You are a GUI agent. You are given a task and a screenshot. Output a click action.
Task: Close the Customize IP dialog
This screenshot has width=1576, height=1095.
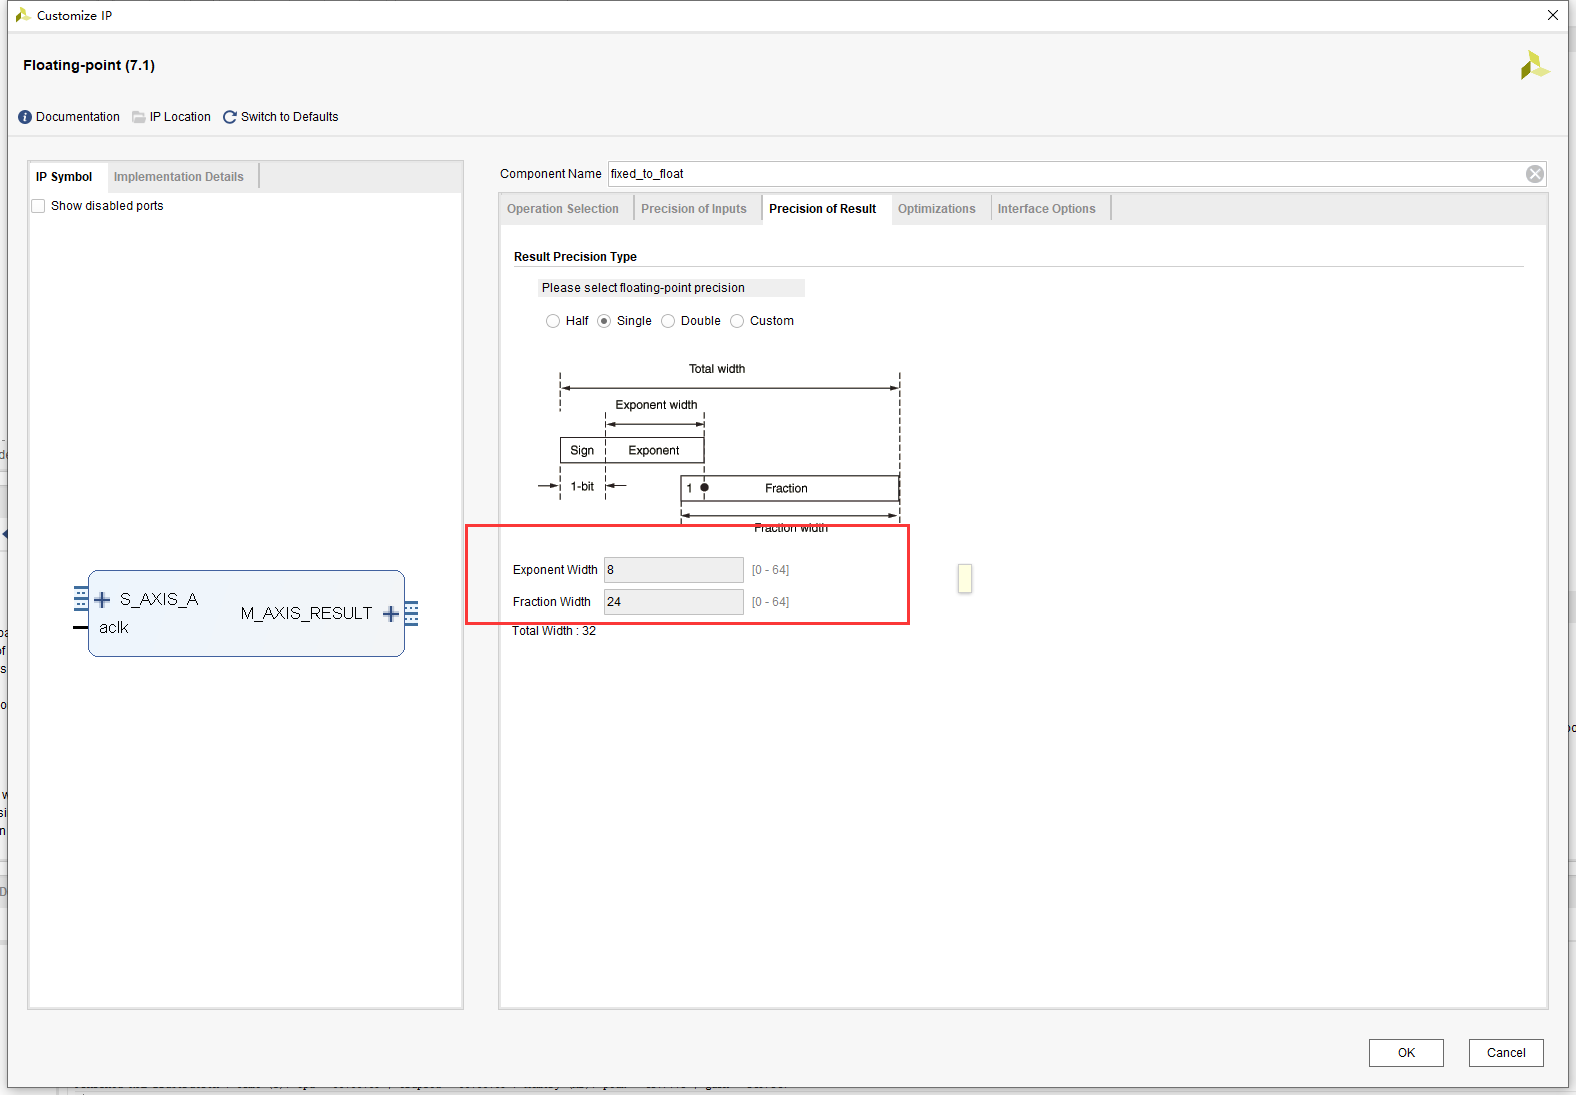pyautogui.click(x=1553, y=15)
